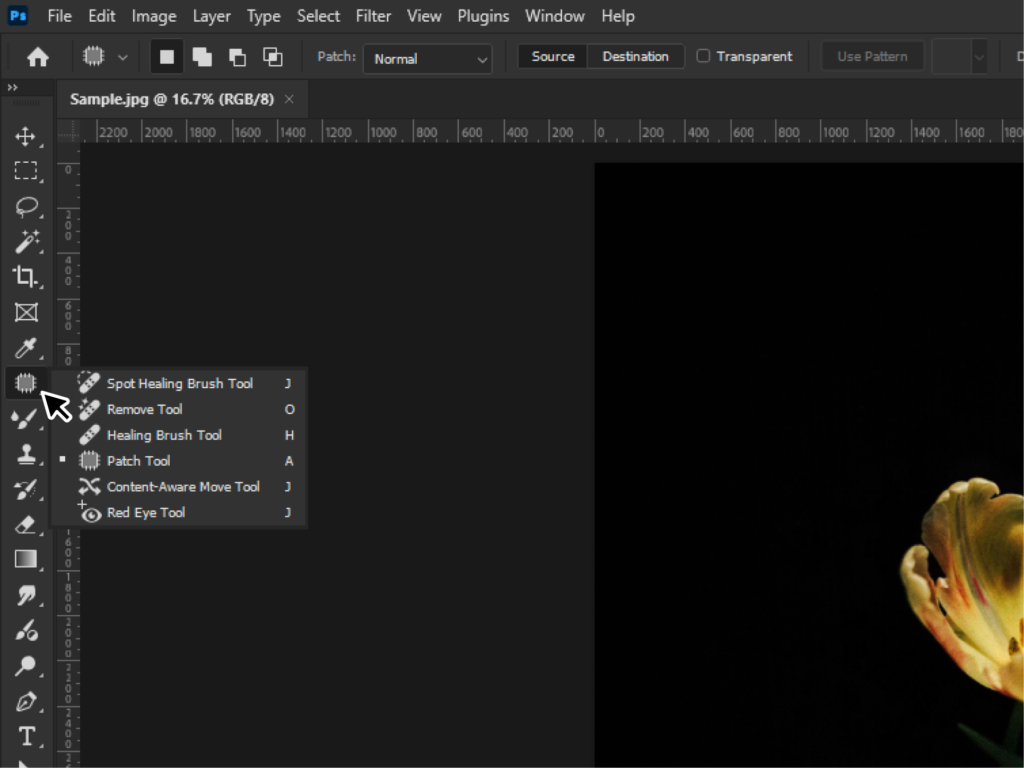Screen dimensions: 1024x768
Task: Click the Home screen button
Action: [37, 57]
